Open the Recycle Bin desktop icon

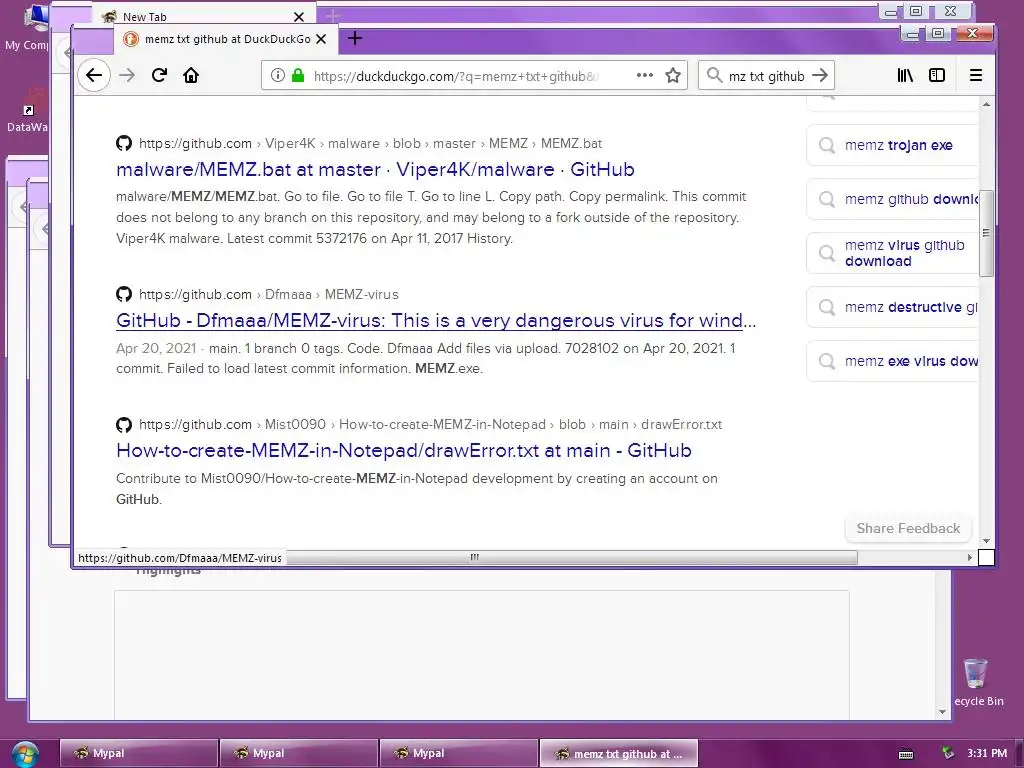point(977,682)
